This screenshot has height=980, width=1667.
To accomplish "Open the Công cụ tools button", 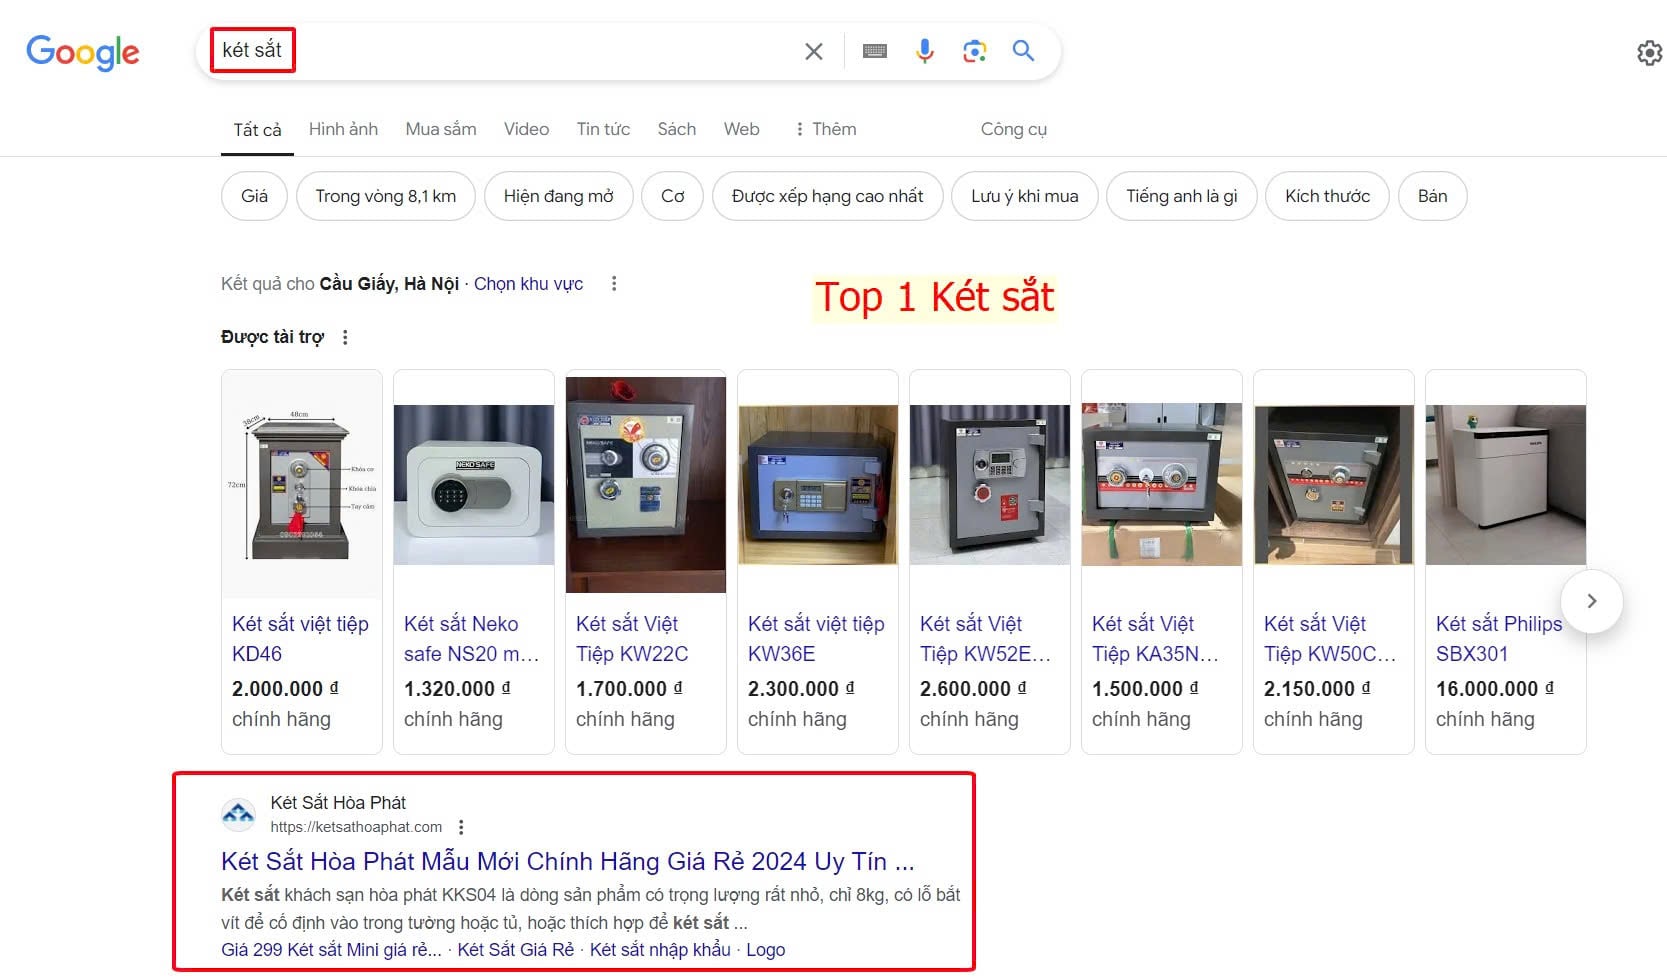I will [x=1013, y=129].
